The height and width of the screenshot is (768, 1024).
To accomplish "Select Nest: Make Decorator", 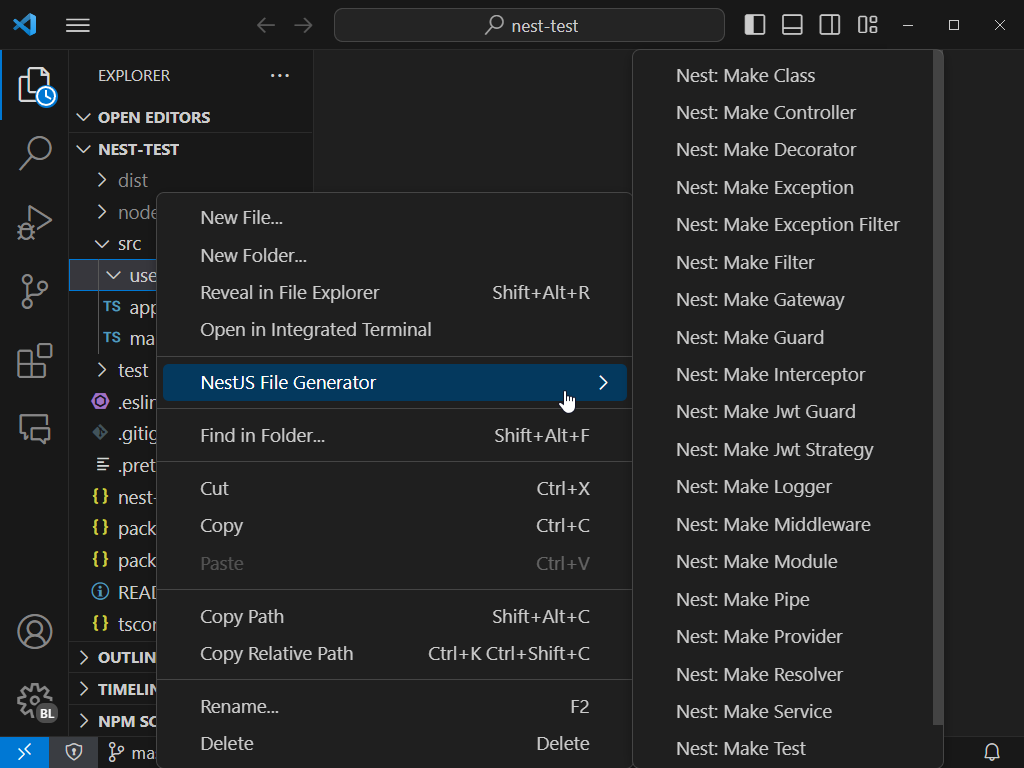I will coord(786,150).
